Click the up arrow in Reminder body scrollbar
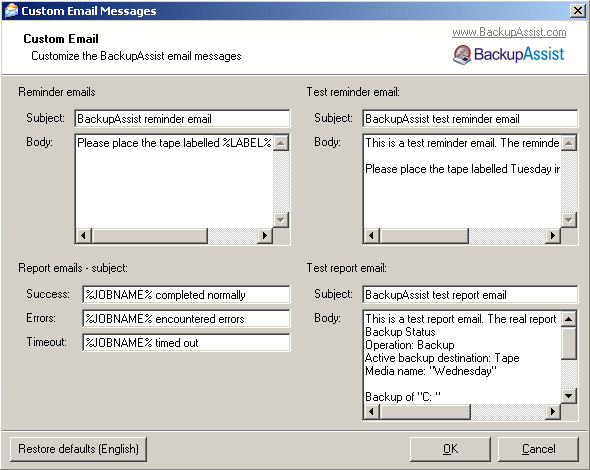 (x=281, y=143)
